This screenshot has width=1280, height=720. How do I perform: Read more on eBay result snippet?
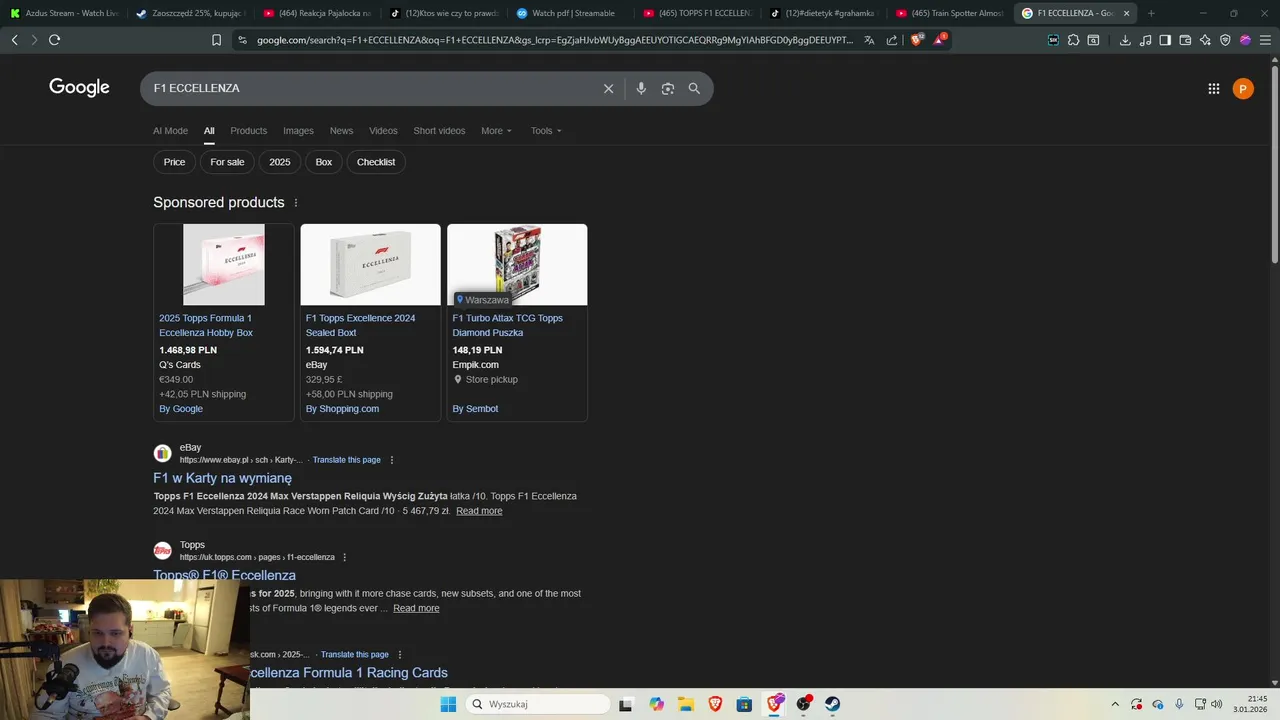(x=479, y=511)
